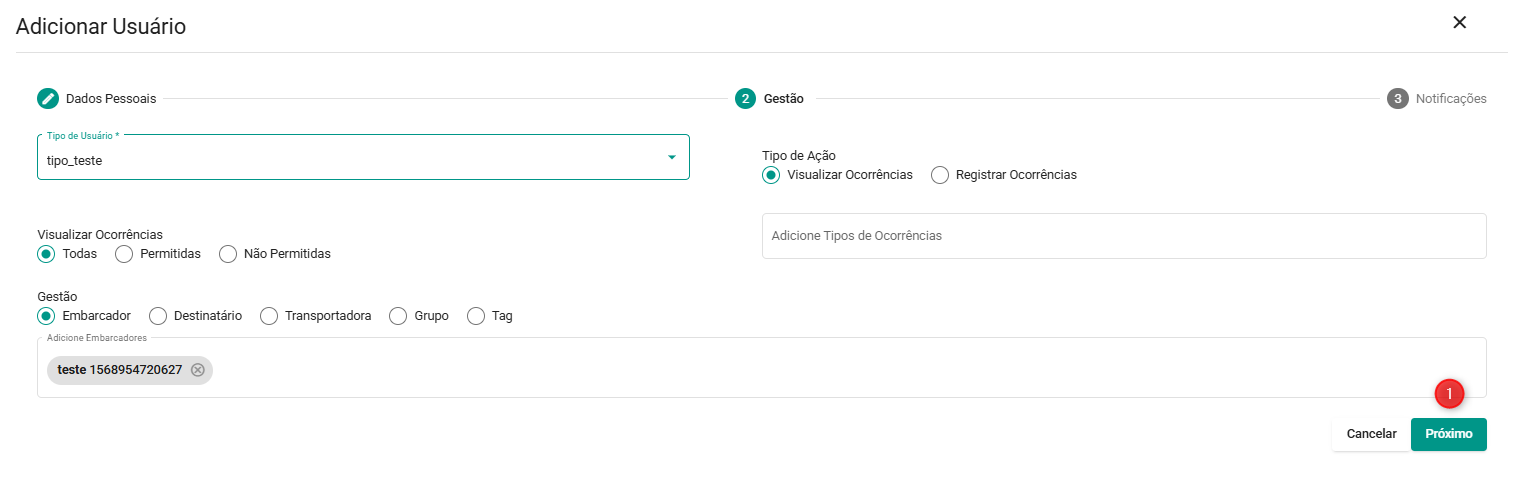Select the Todas radio button
This screenshot has width=1525, height=477.
click(x=47, y=254)
